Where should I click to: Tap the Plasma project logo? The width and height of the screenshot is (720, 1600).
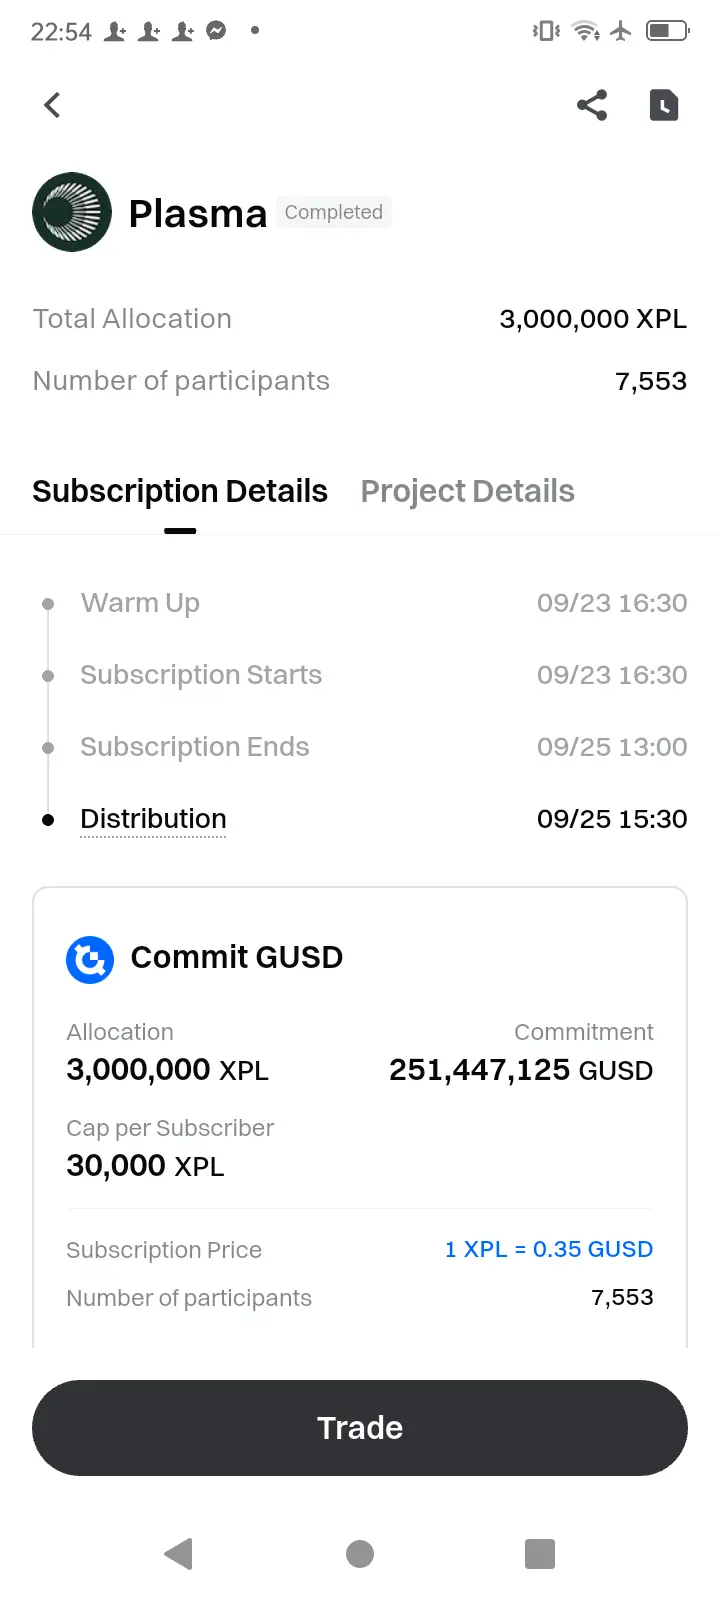(x=72, y=212)
